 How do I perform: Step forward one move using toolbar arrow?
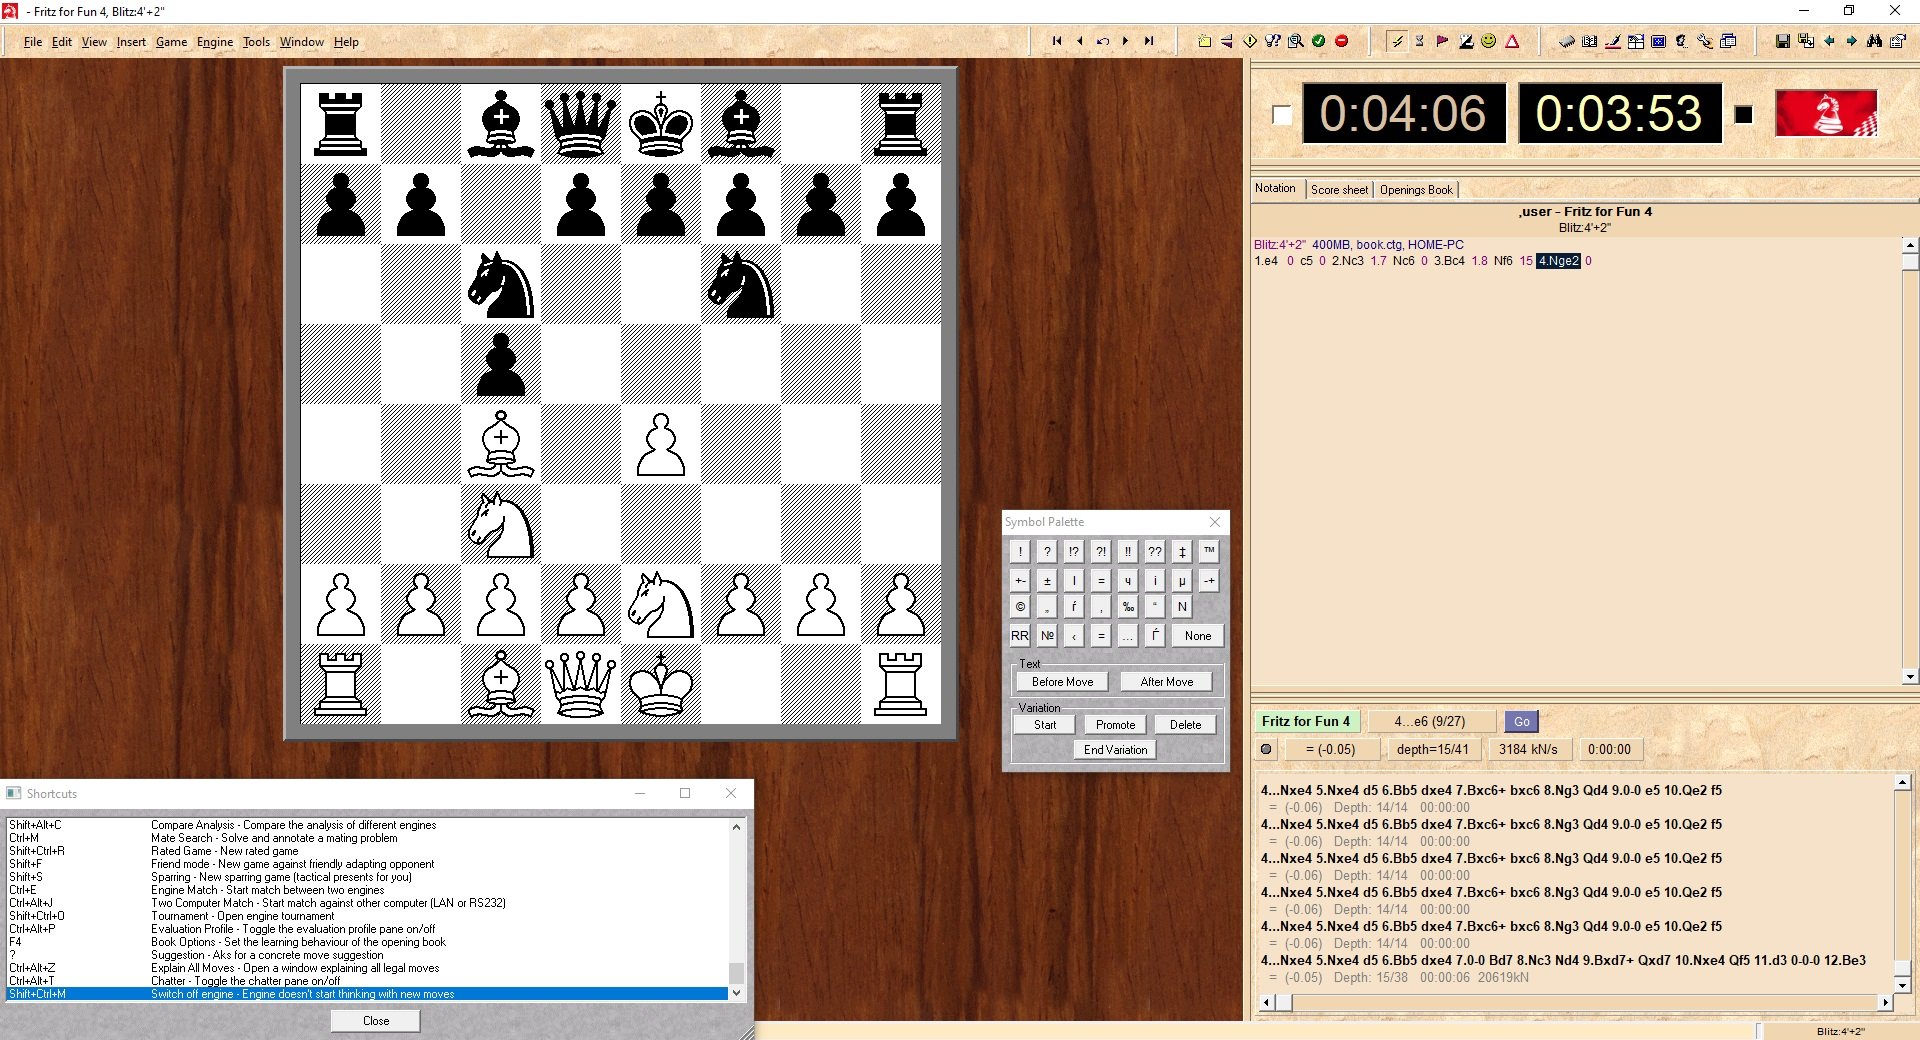1126,41
